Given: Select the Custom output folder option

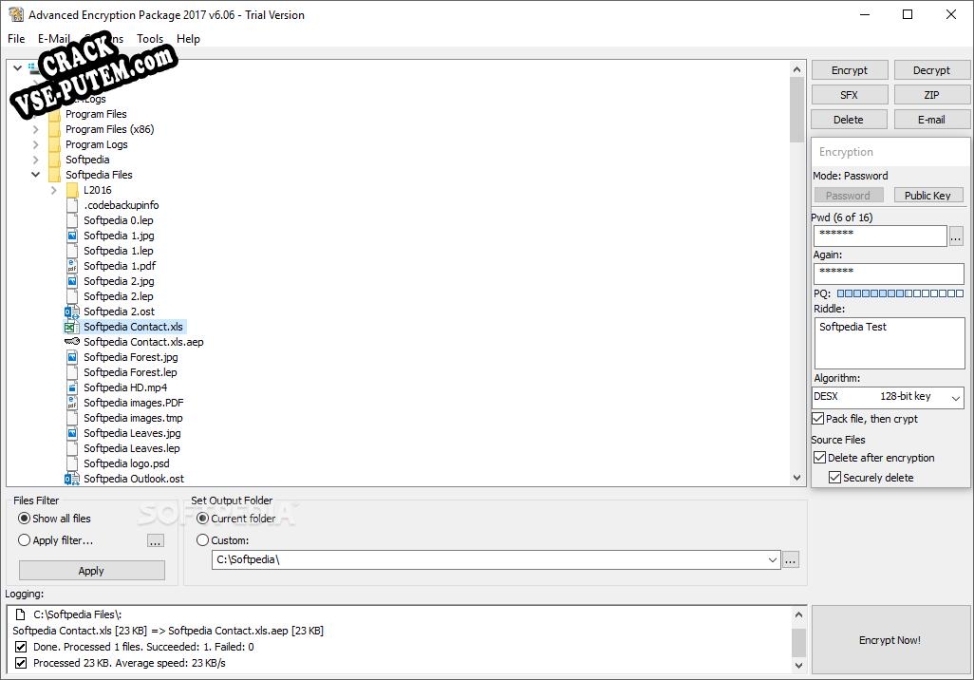Looking at the screenshot, I should click(203, 540).
